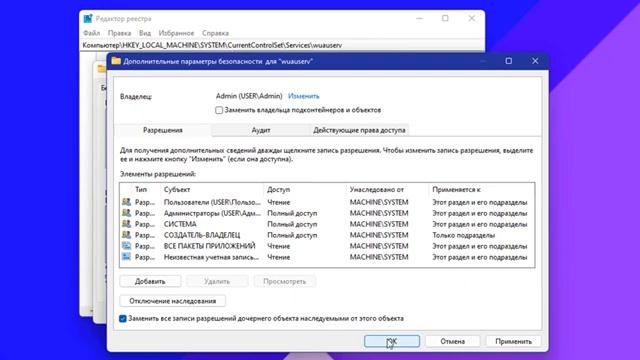Select the 'СОЗДАТЕЛЬ-ВЛАДЕЛЕЦ' subject entry
This screenshot has width=640, height=360.
click(x=202, y=235)
